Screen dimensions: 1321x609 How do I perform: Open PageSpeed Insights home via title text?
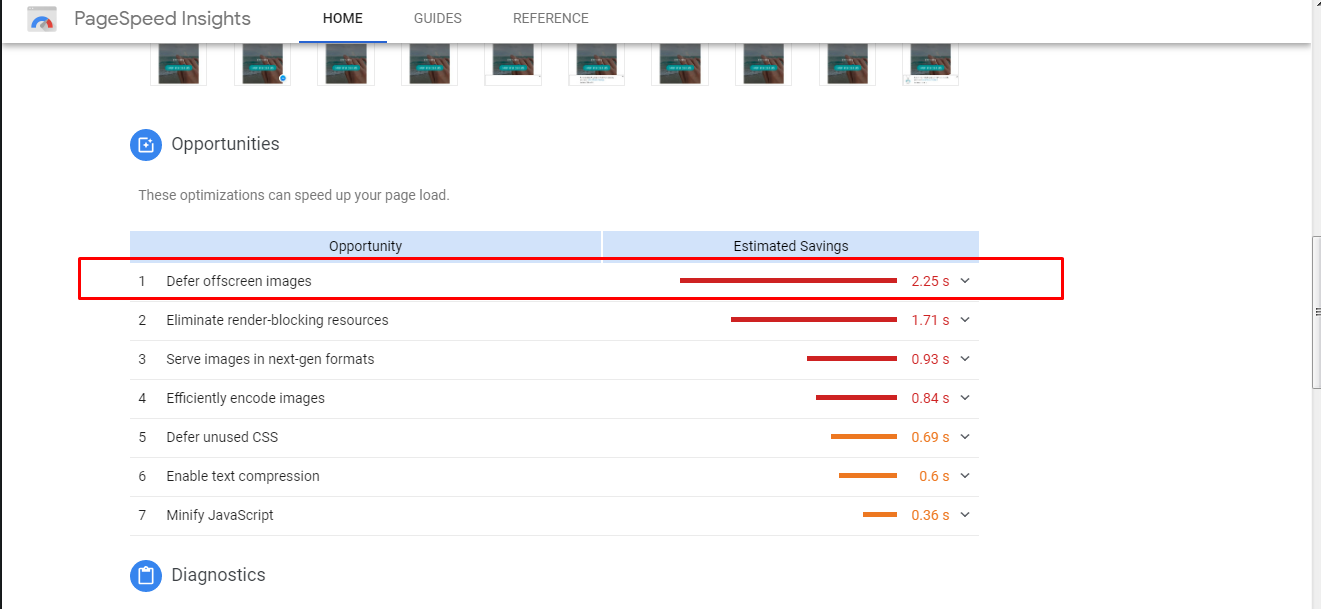(162, 18)
